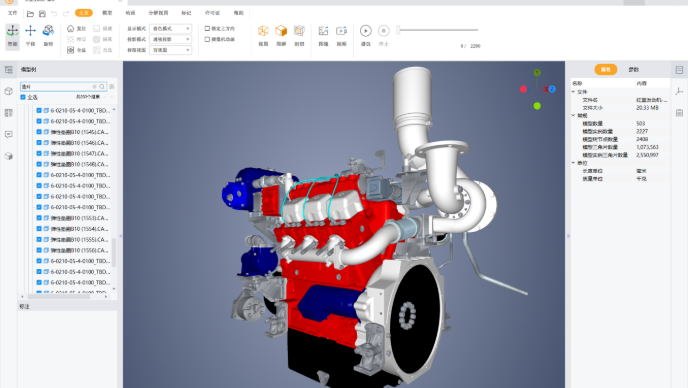Collapse the 文件 section in properties panel
Image resolution: width=688 pixels, height=388 pixels.
573,92
